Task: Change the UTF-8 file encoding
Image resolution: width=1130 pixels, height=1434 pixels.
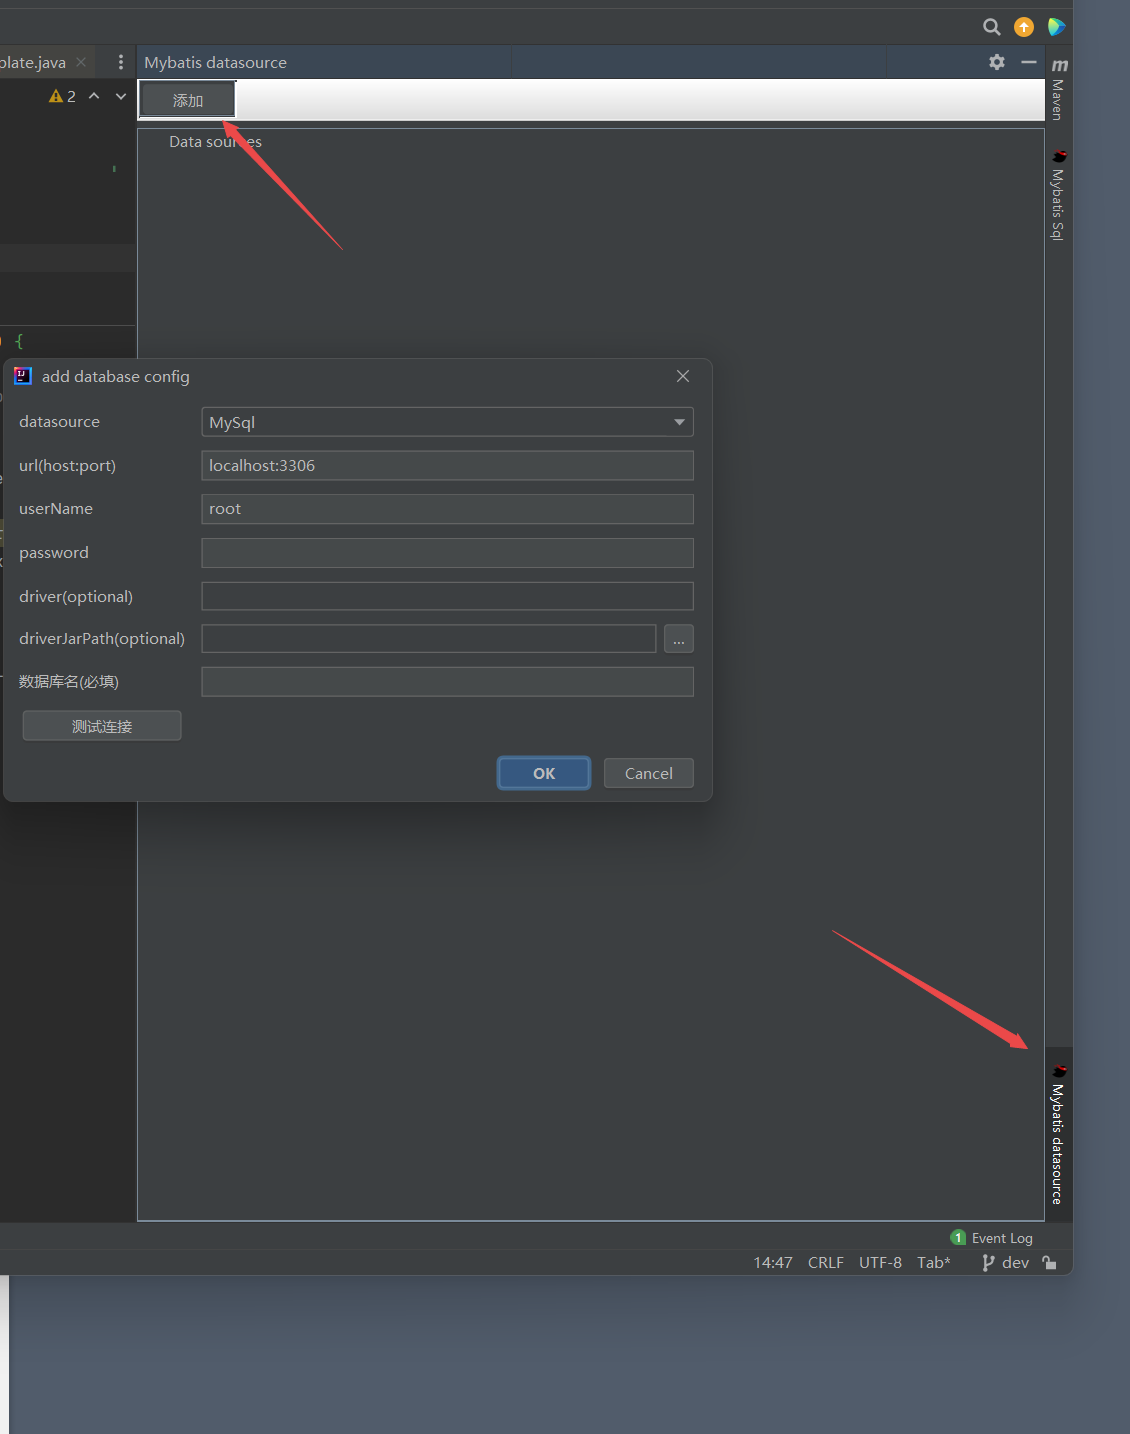Action: point(880,1263)
